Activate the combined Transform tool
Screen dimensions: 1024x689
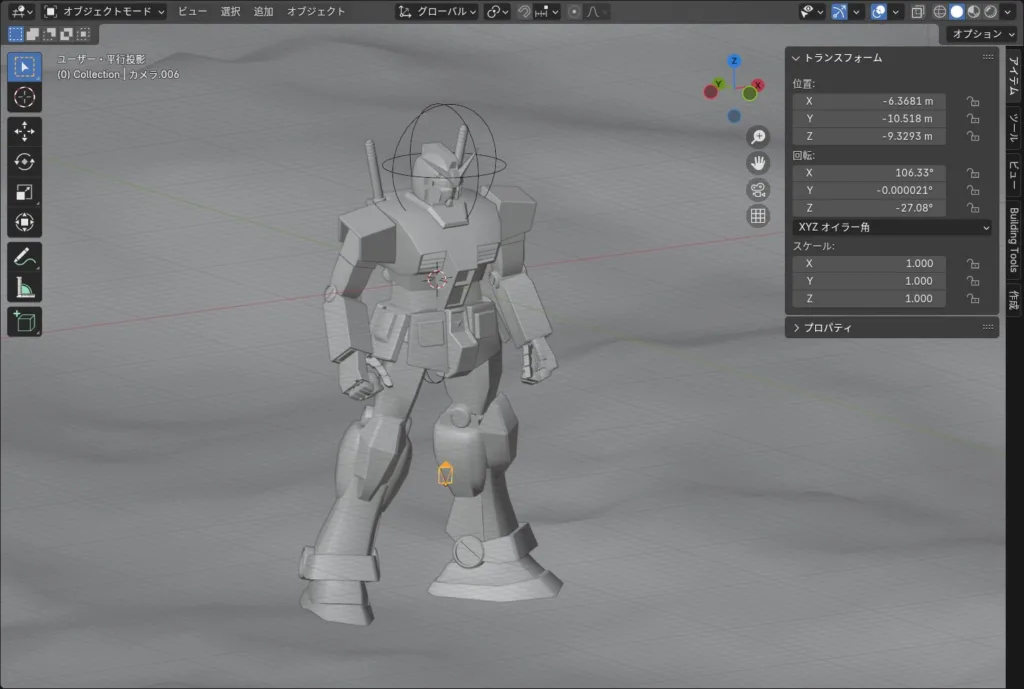point(25,222)
